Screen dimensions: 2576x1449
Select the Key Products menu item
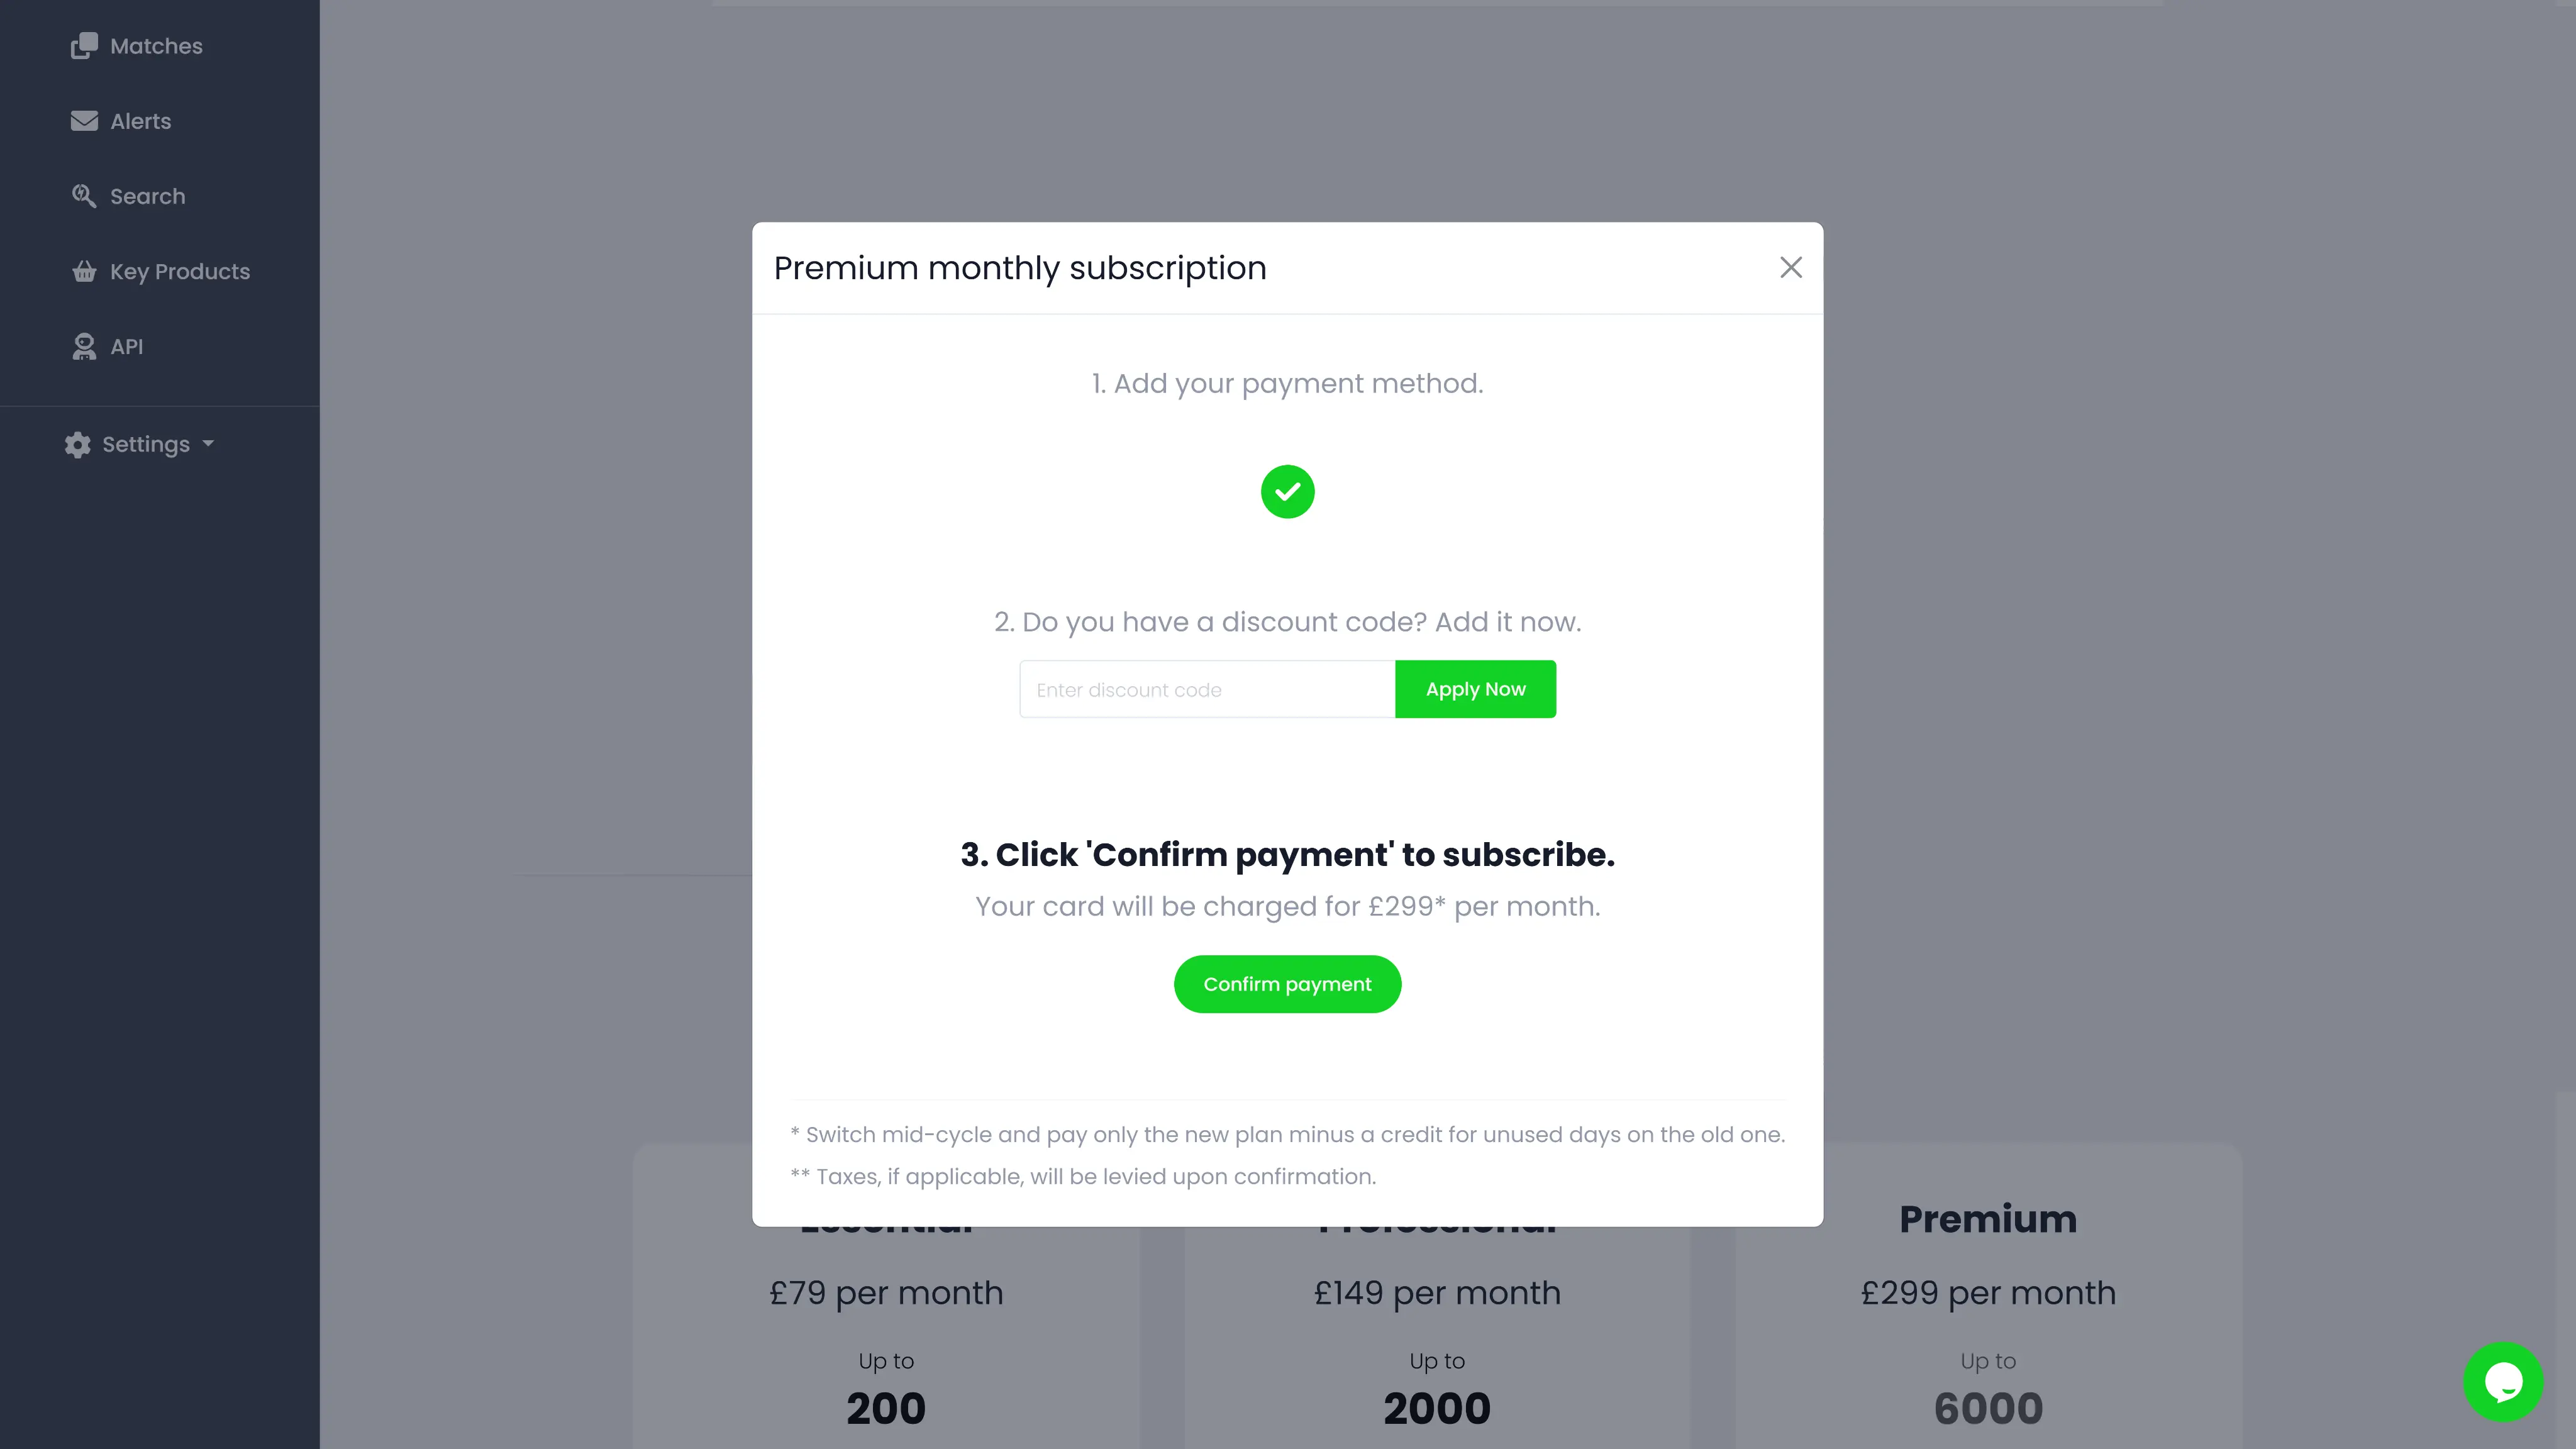coord(180,271)
